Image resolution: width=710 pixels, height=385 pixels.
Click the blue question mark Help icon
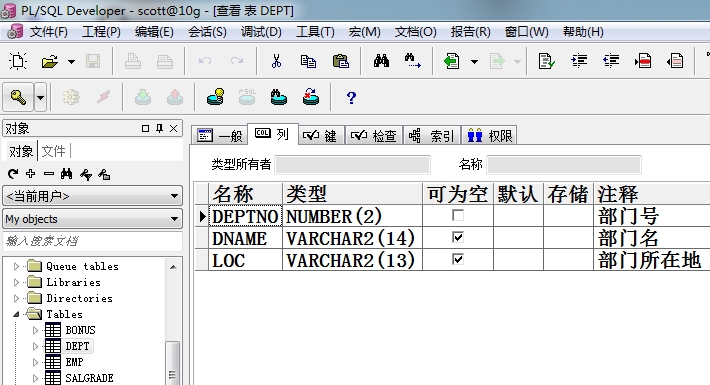(x=351, y=97)
